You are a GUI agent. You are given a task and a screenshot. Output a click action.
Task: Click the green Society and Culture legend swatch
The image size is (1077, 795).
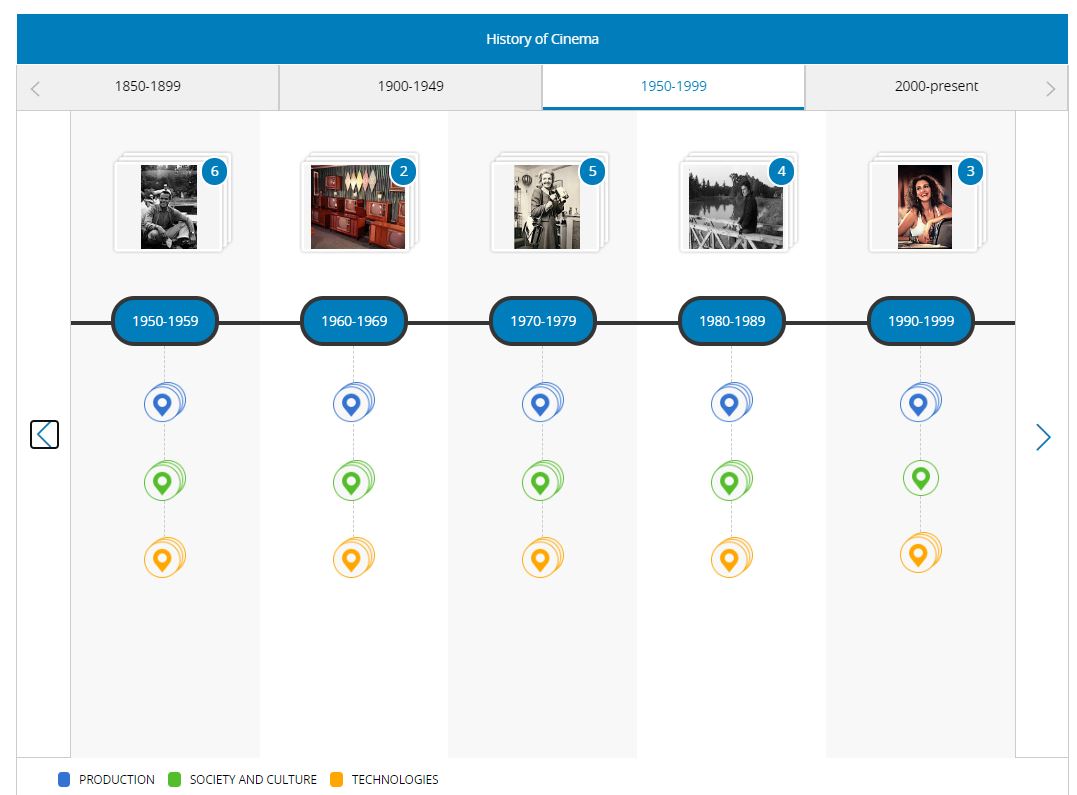tap(174, 779)
